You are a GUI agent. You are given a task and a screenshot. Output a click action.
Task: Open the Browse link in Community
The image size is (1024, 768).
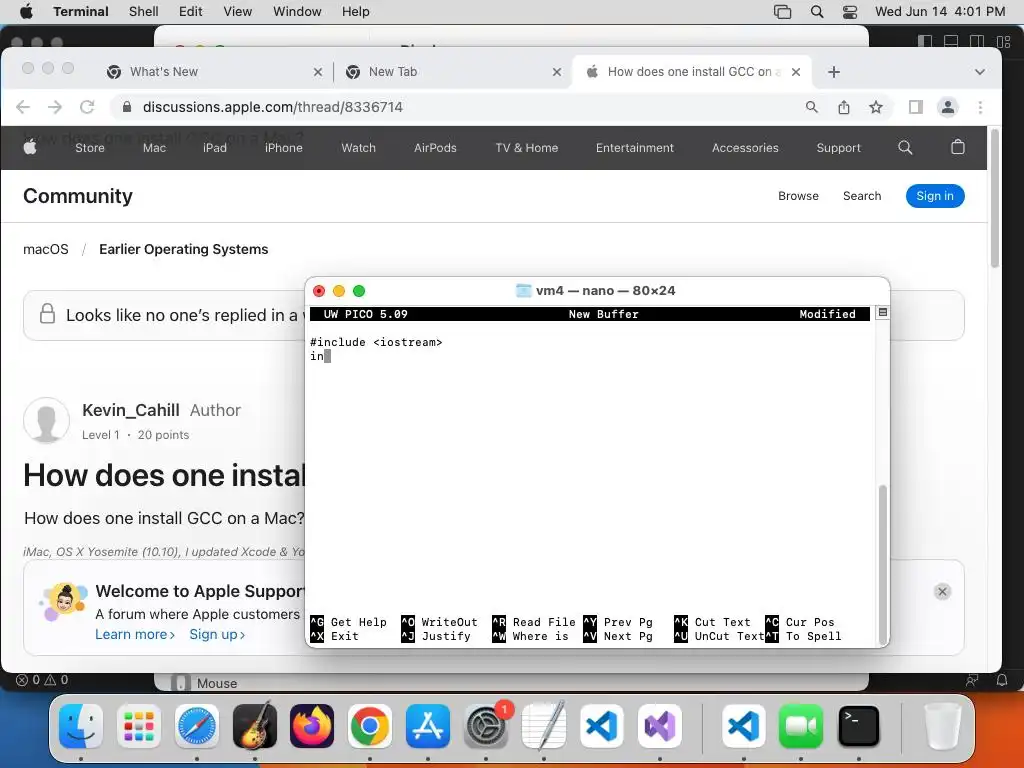click(798, 196)
